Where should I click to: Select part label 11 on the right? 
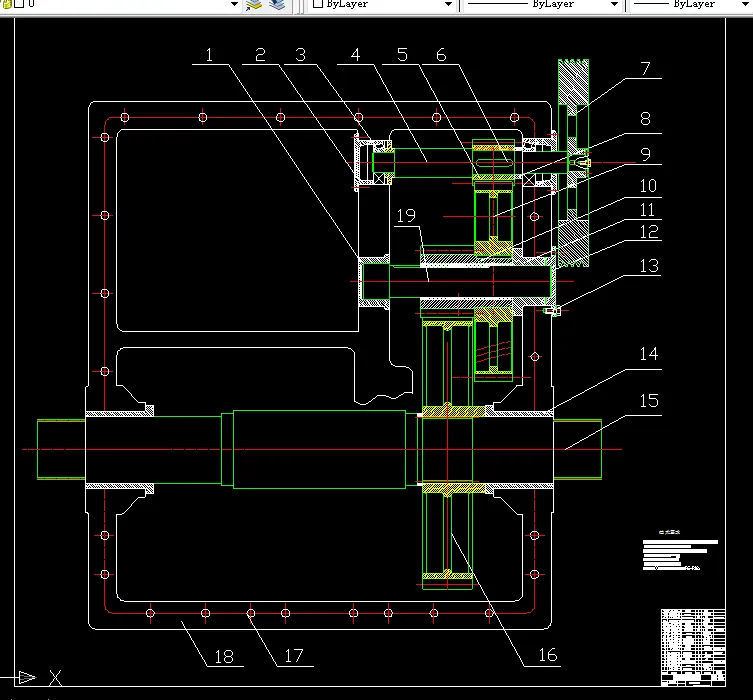tap(647, 210)
